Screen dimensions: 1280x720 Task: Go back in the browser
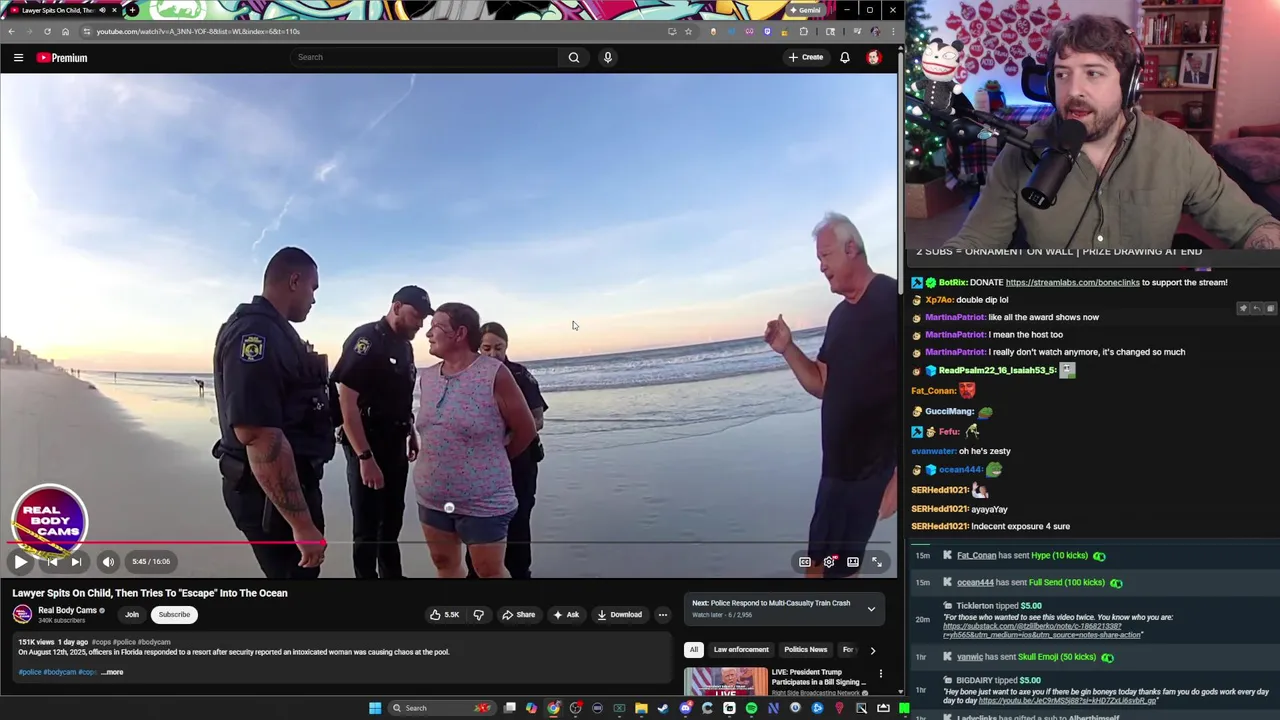point(11,31)
